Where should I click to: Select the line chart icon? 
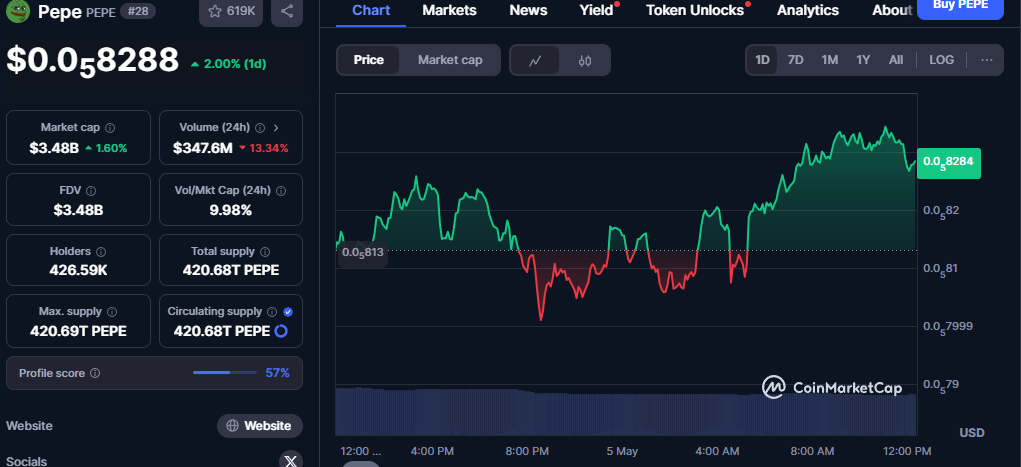(x=535, y=61)
